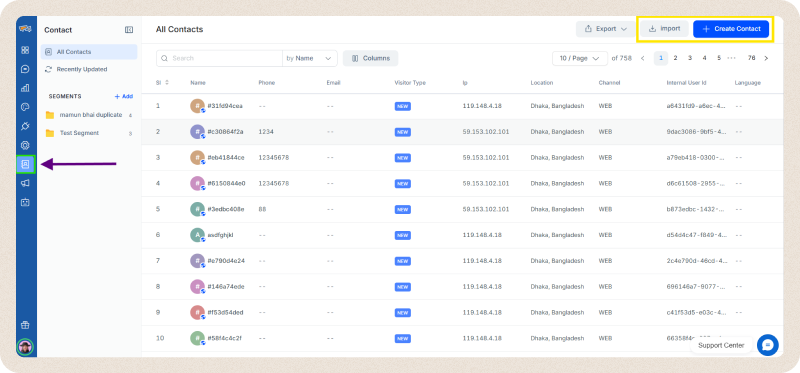The height and width of the screenshot is (373, 800).
Task: Open contact #eb41844ce
Action: pos(226,158)
